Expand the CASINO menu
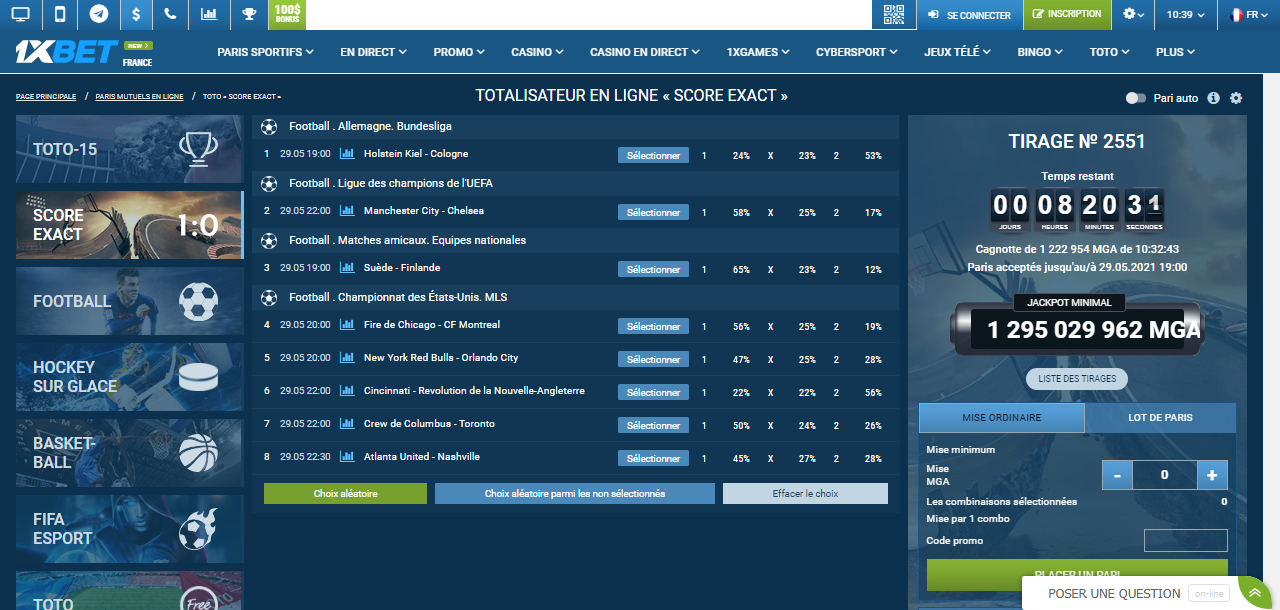This screenshot has height=610, width=1280. [x=537, y=52]
